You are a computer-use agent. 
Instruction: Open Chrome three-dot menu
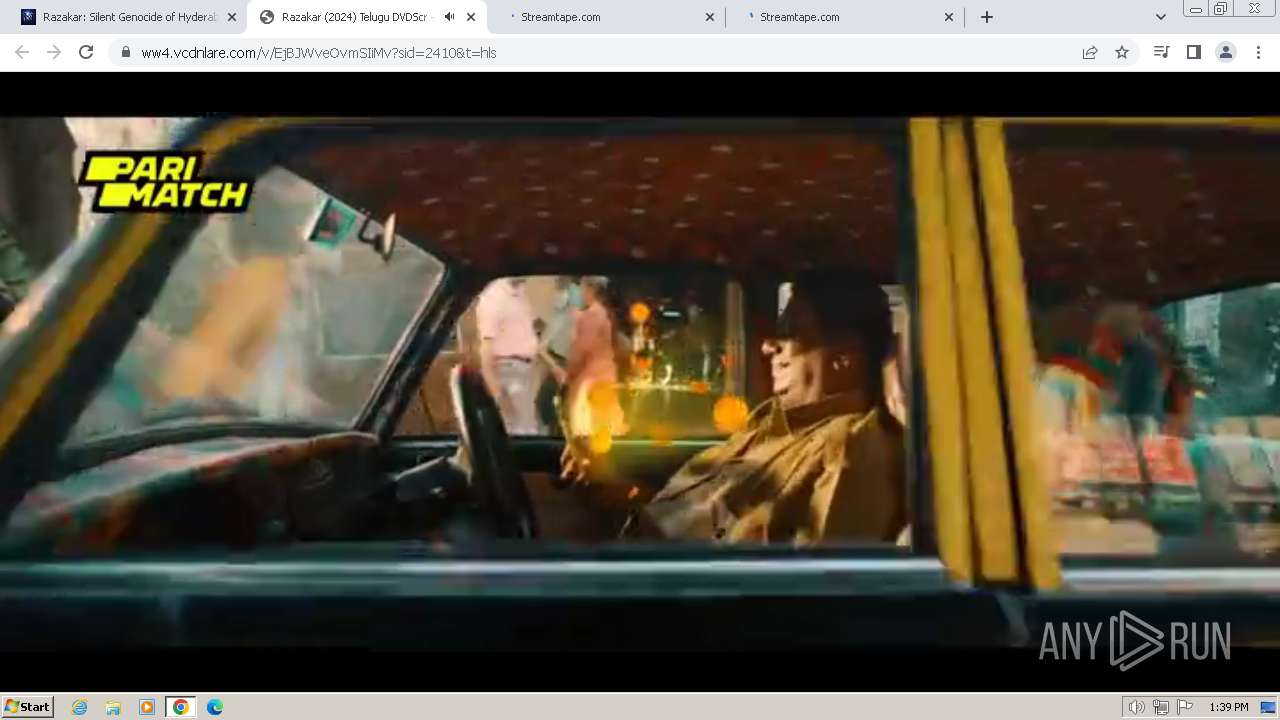(x=1258, y=52)
